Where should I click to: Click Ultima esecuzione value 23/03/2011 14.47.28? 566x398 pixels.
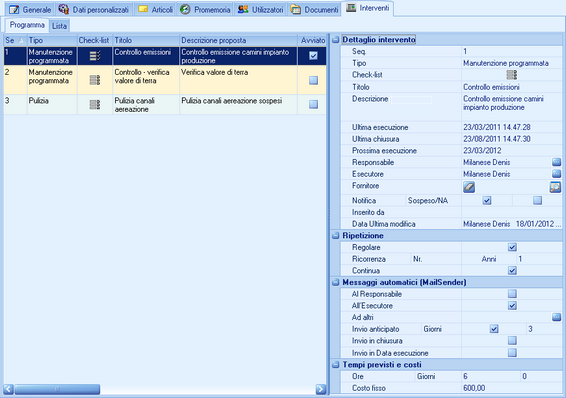tap(497, 127)
